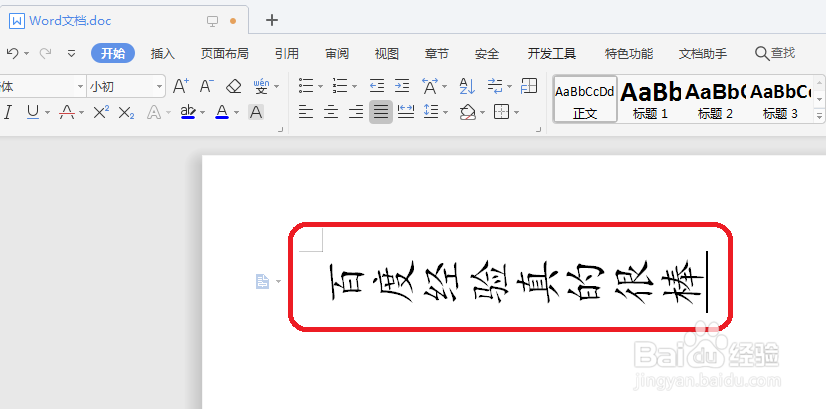Open the 插入 ribbon tab
Viewport: 826px width, 409px height.
[x=162, y=54]
